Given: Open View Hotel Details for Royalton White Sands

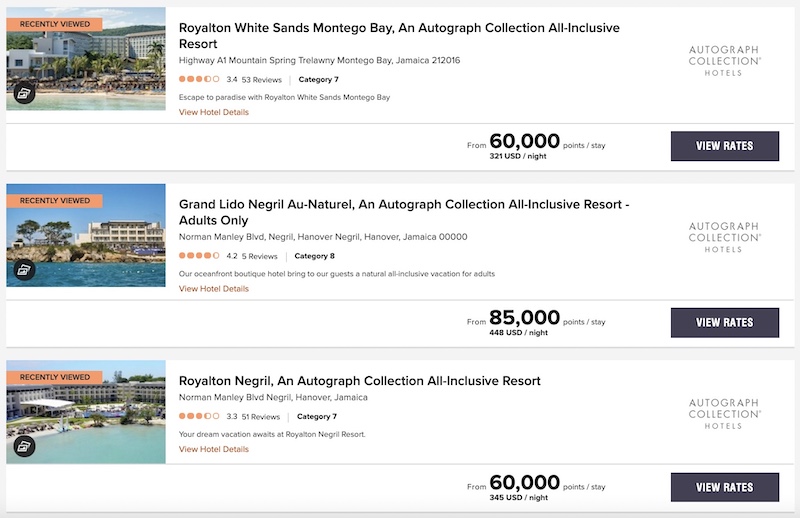Looking at the screenshot, I should (x=214, y=112).
